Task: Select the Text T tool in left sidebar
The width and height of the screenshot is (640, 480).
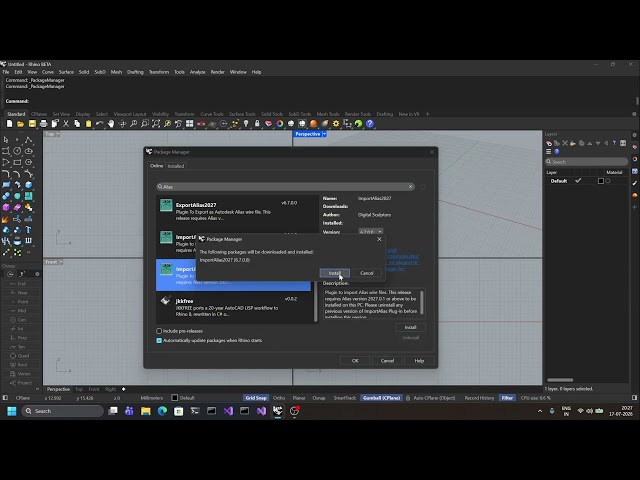Action: 29,230
